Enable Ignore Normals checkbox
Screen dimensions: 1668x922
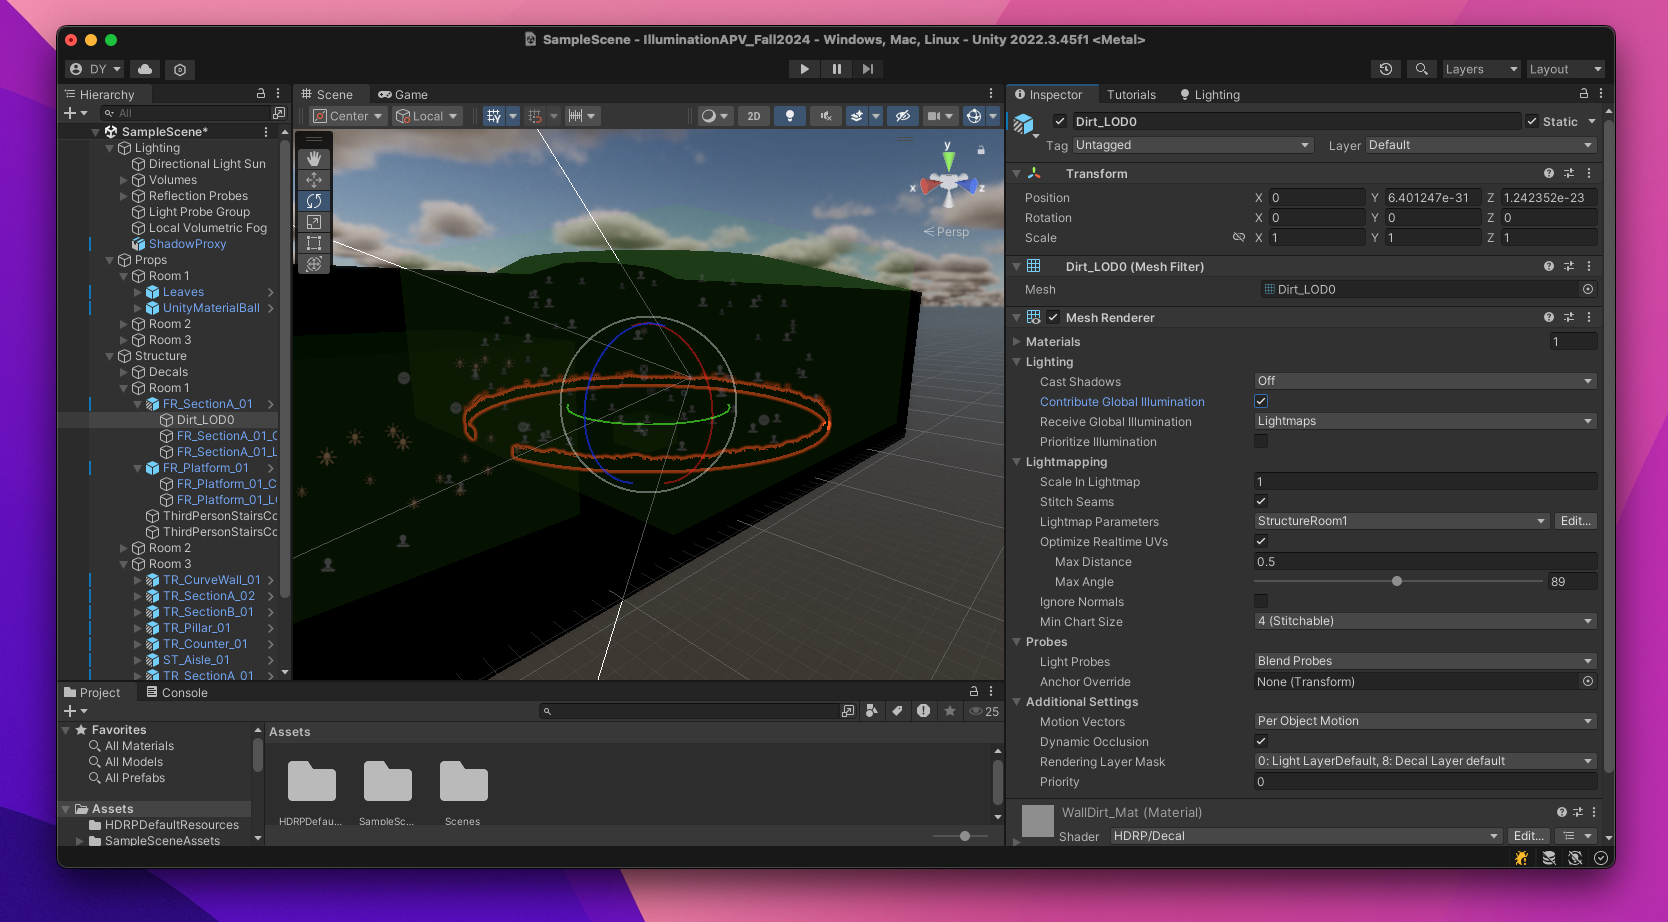[1261, 601]
